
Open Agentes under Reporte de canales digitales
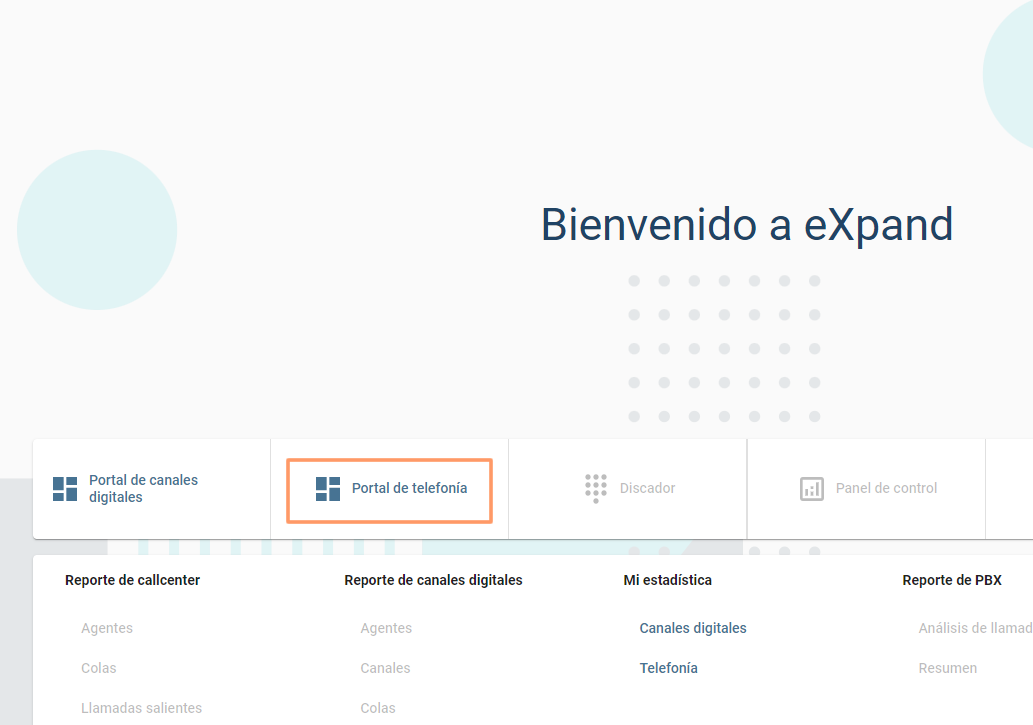(x=386, y=628)
